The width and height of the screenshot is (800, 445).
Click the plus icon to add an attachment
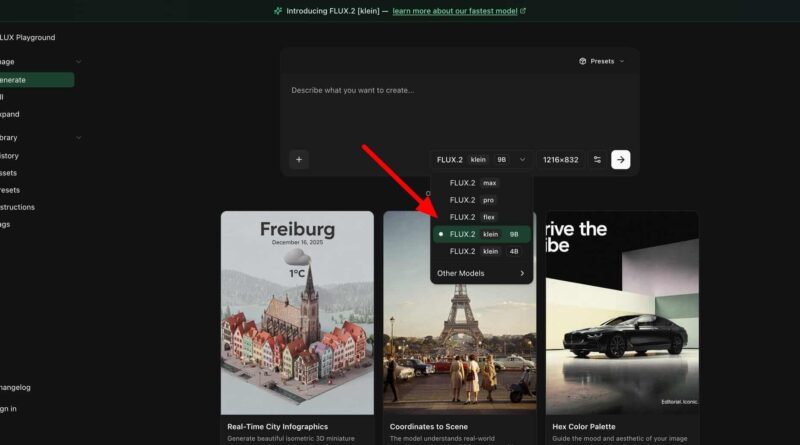click(299, 159)
